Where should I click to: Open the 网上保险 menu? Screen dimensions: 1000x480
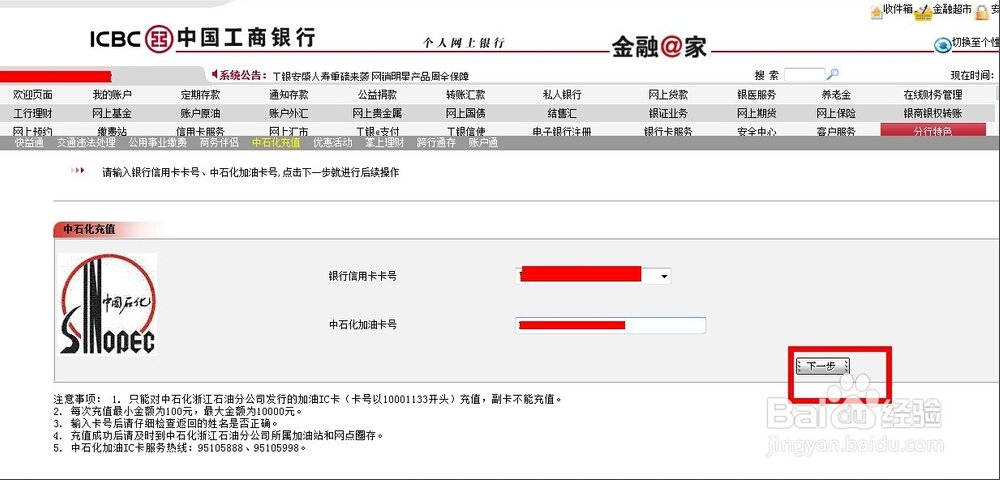click(x=836, y=113)
